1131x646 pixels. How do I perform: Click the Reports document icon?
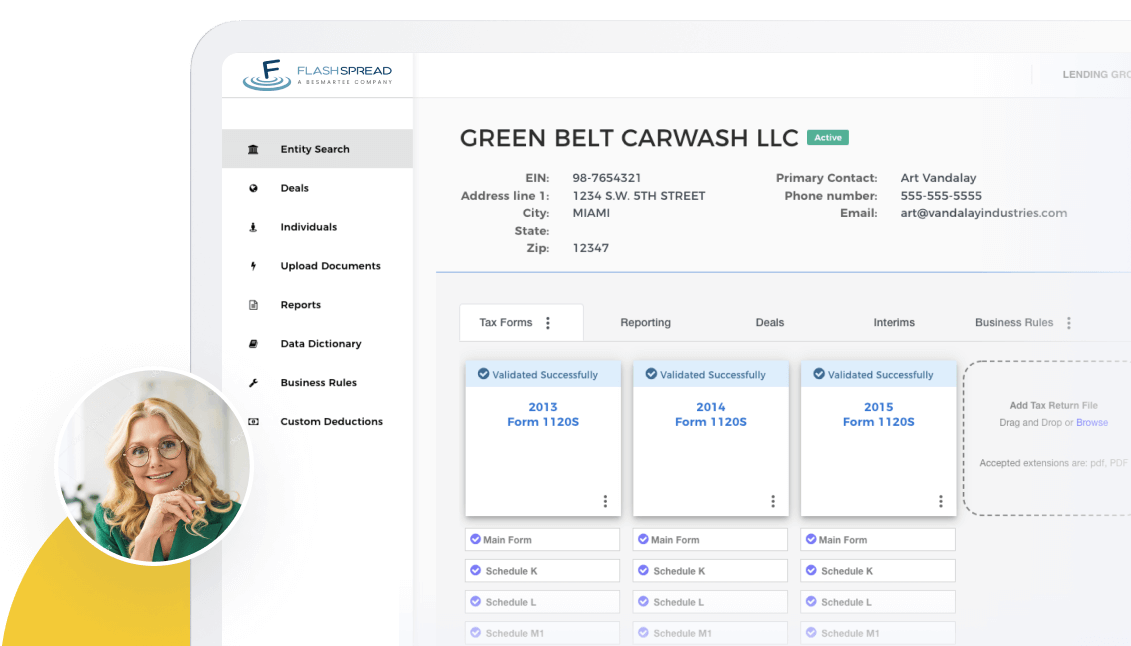253,305
